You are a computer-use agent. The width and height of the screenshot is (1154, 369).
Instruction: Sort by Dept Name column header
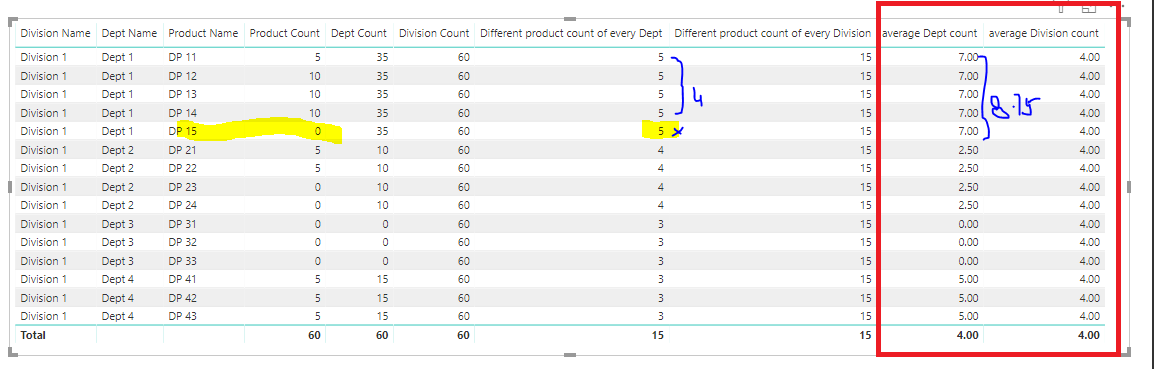[130, 33]
